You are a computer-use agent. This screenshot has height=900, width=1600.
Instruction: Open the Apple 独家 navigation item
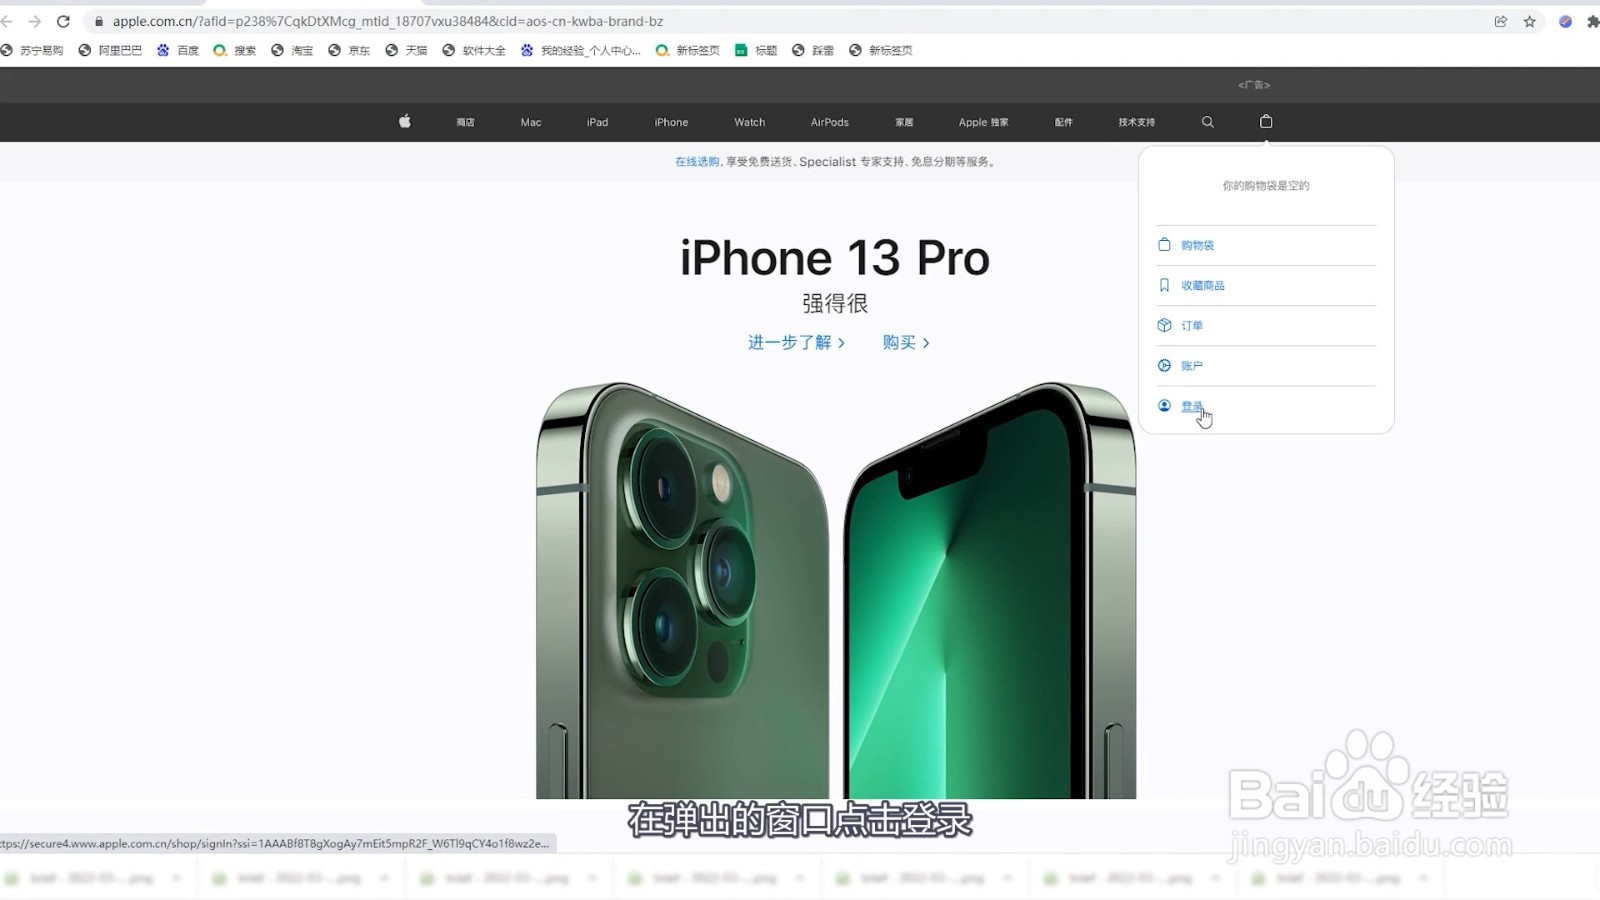983,122
